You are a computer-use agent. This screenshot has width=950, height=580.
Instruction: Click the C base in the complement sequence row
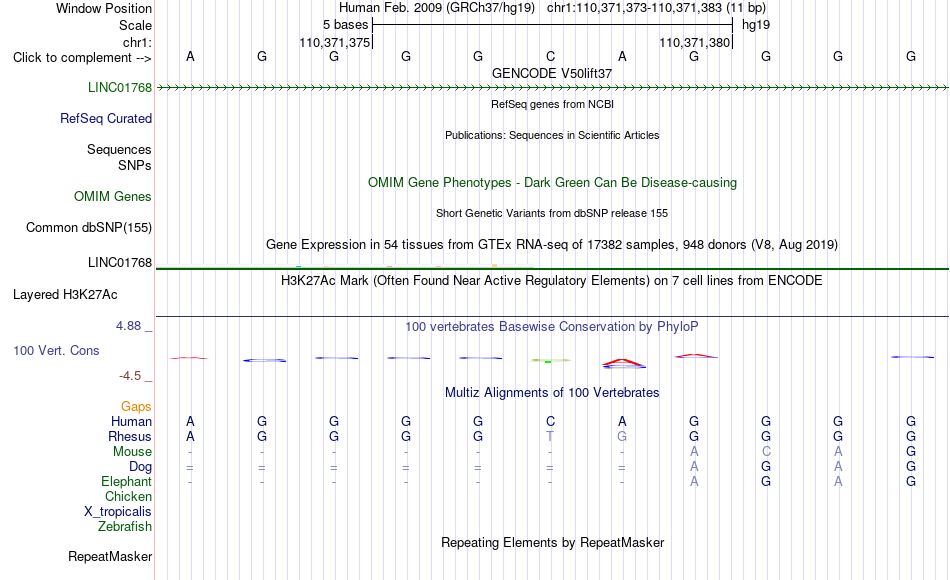tap(550, 56)
